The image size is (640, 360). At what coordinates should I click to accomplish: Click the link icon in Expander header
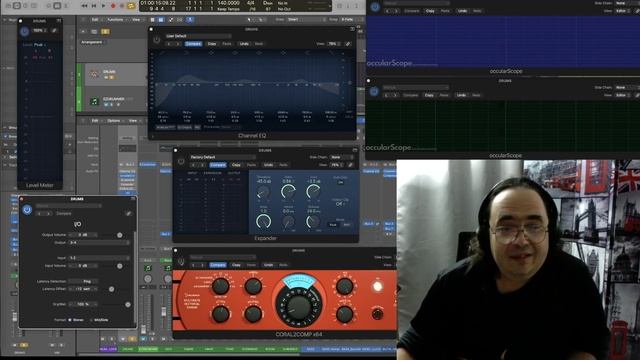tap(350, 165)
